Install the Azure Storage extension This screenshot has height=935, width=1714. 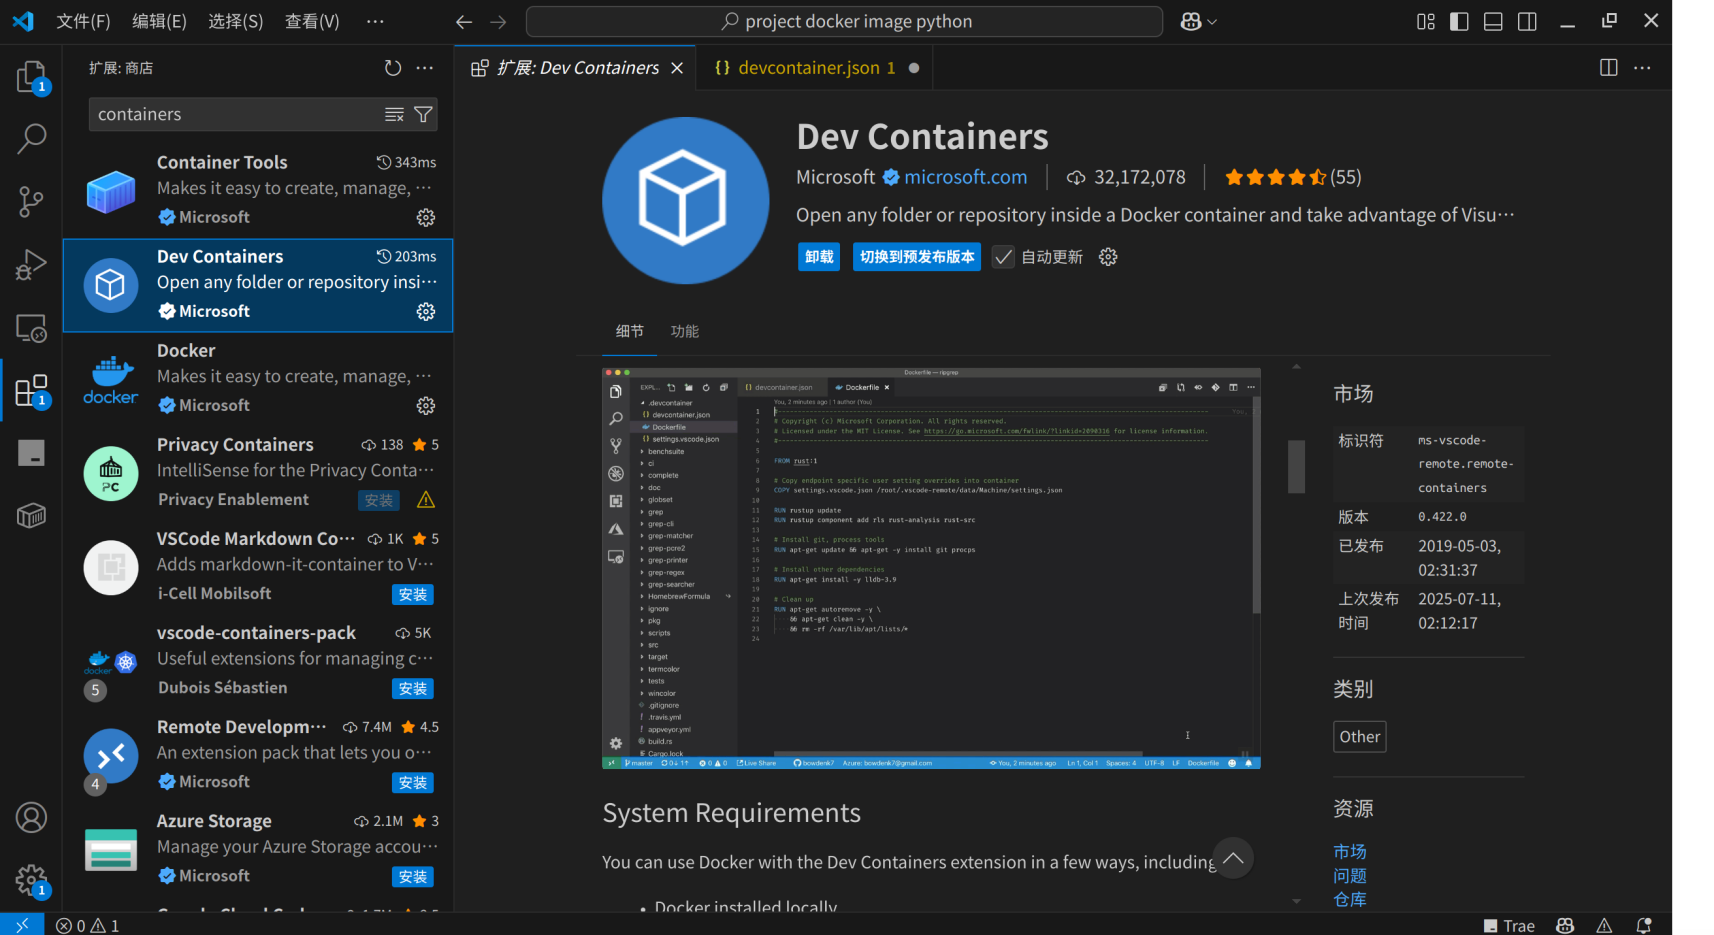tap(412, 877)
